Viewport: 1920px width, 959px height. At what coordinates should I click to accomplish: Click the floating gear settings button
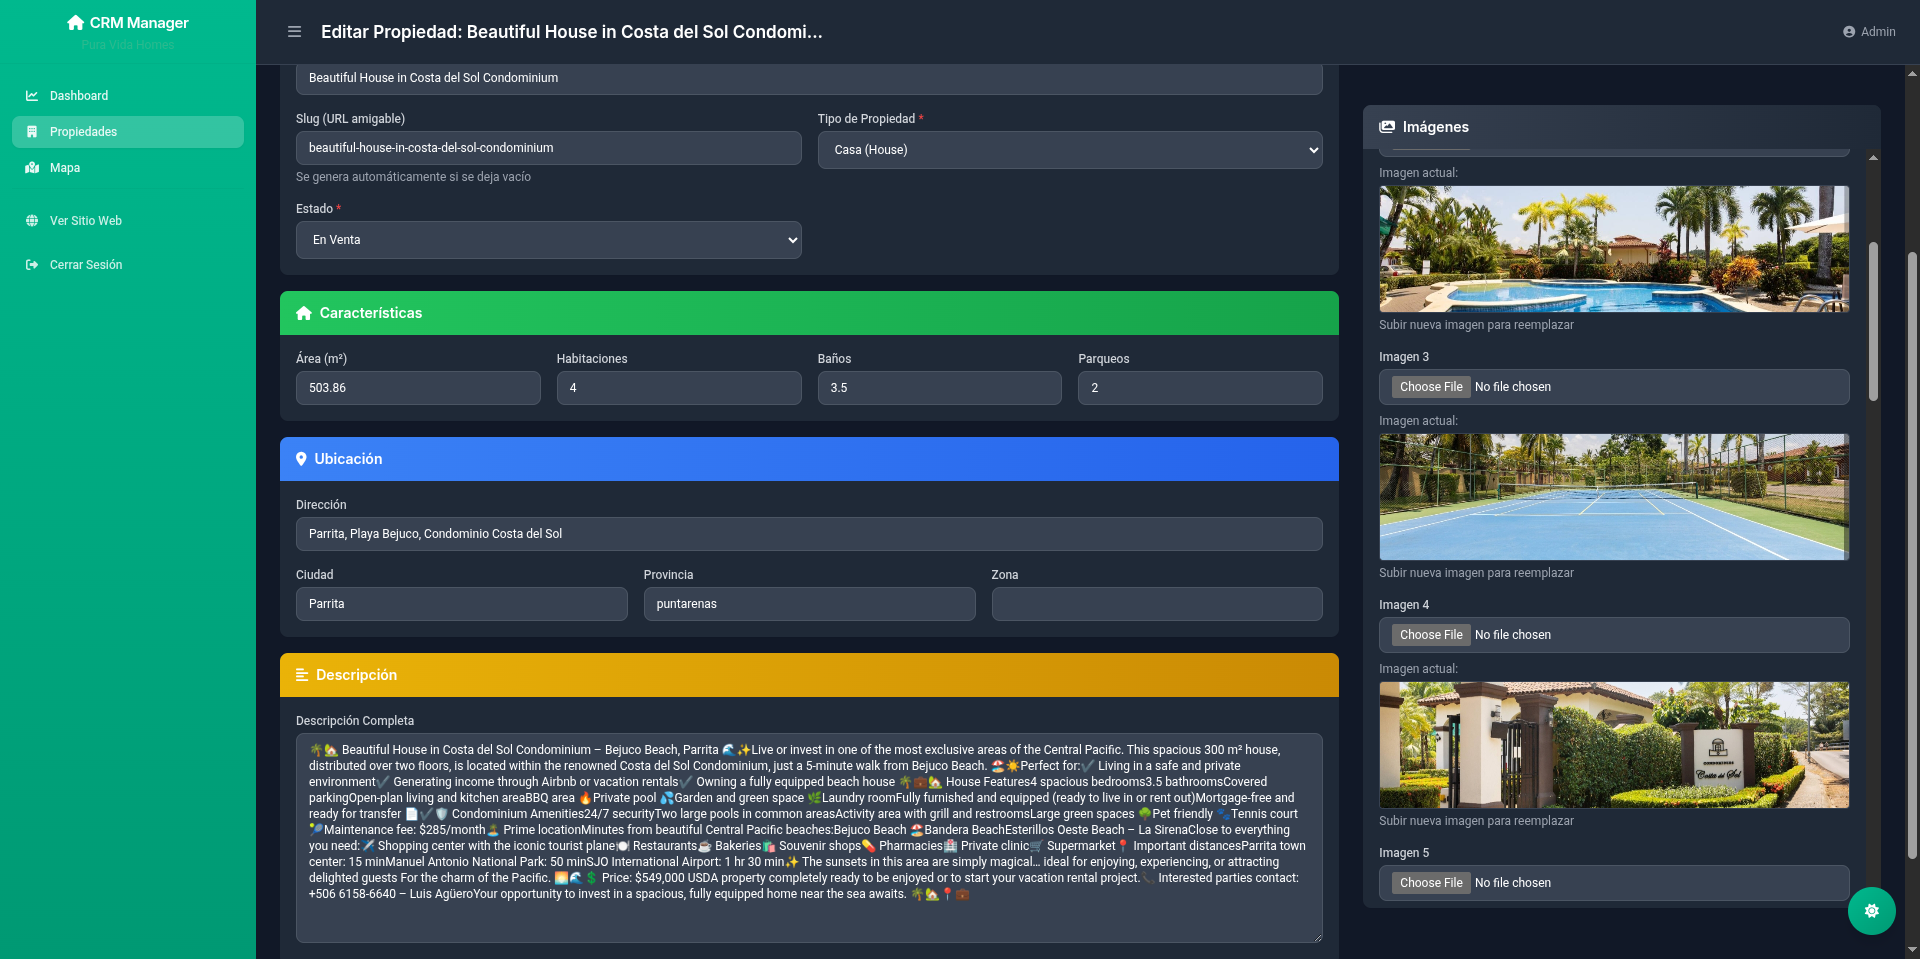[1871, 911]
